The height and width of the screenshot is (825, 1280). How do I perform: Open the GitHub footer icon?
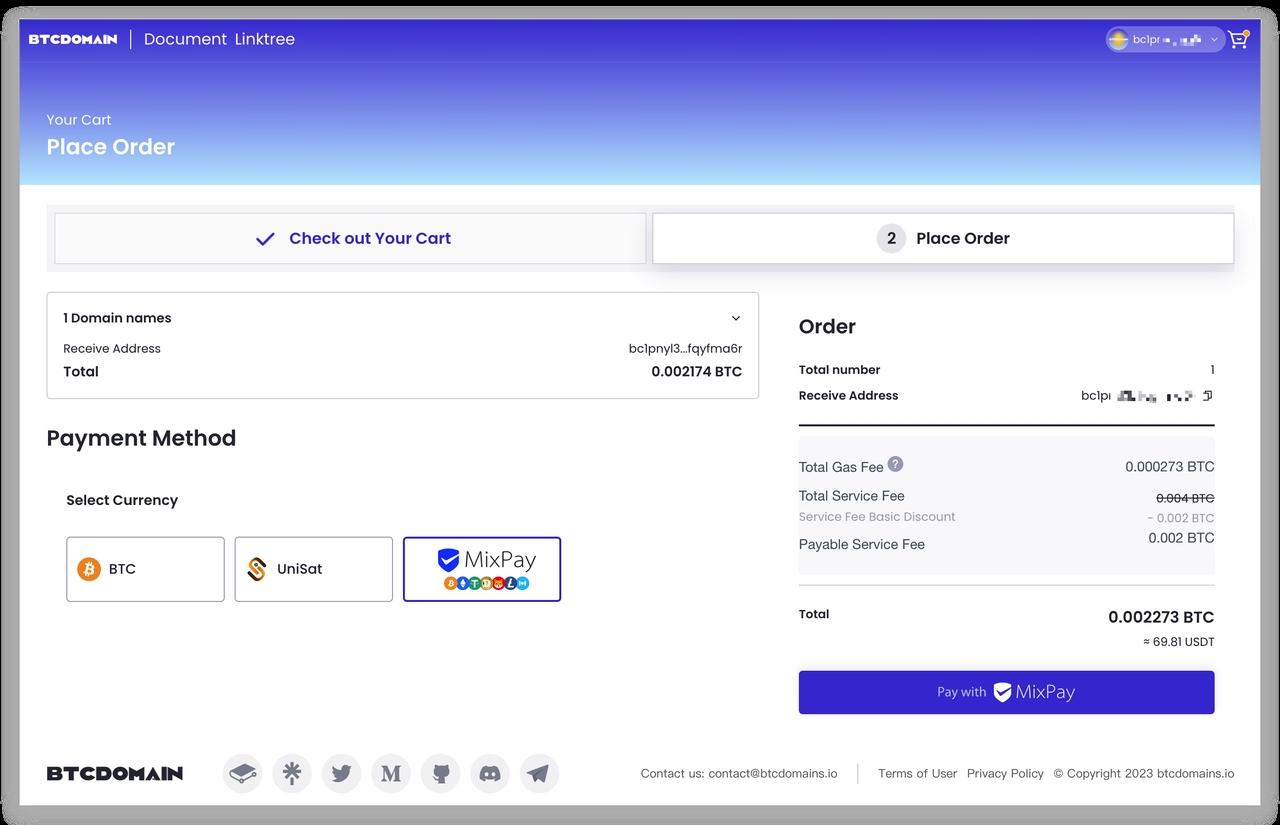[x=441, y=773]
